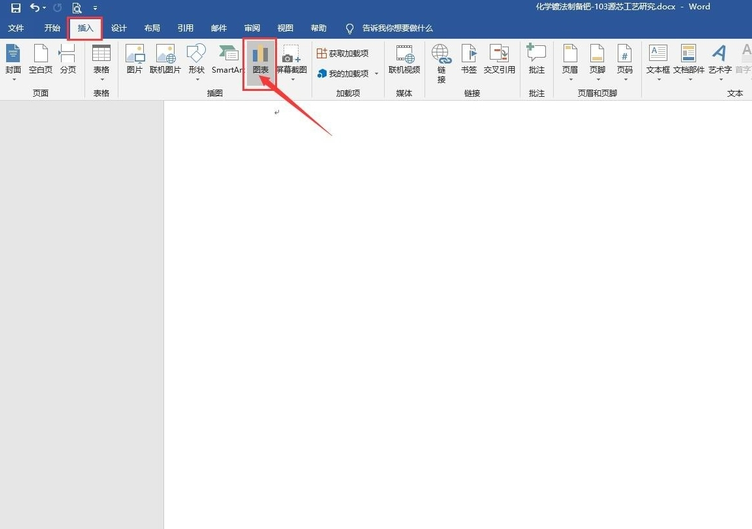Viewport: 752px width, 529px height.
Task: Insert a cross-reference with 交叉引用
Action: [x=499, y=59]
